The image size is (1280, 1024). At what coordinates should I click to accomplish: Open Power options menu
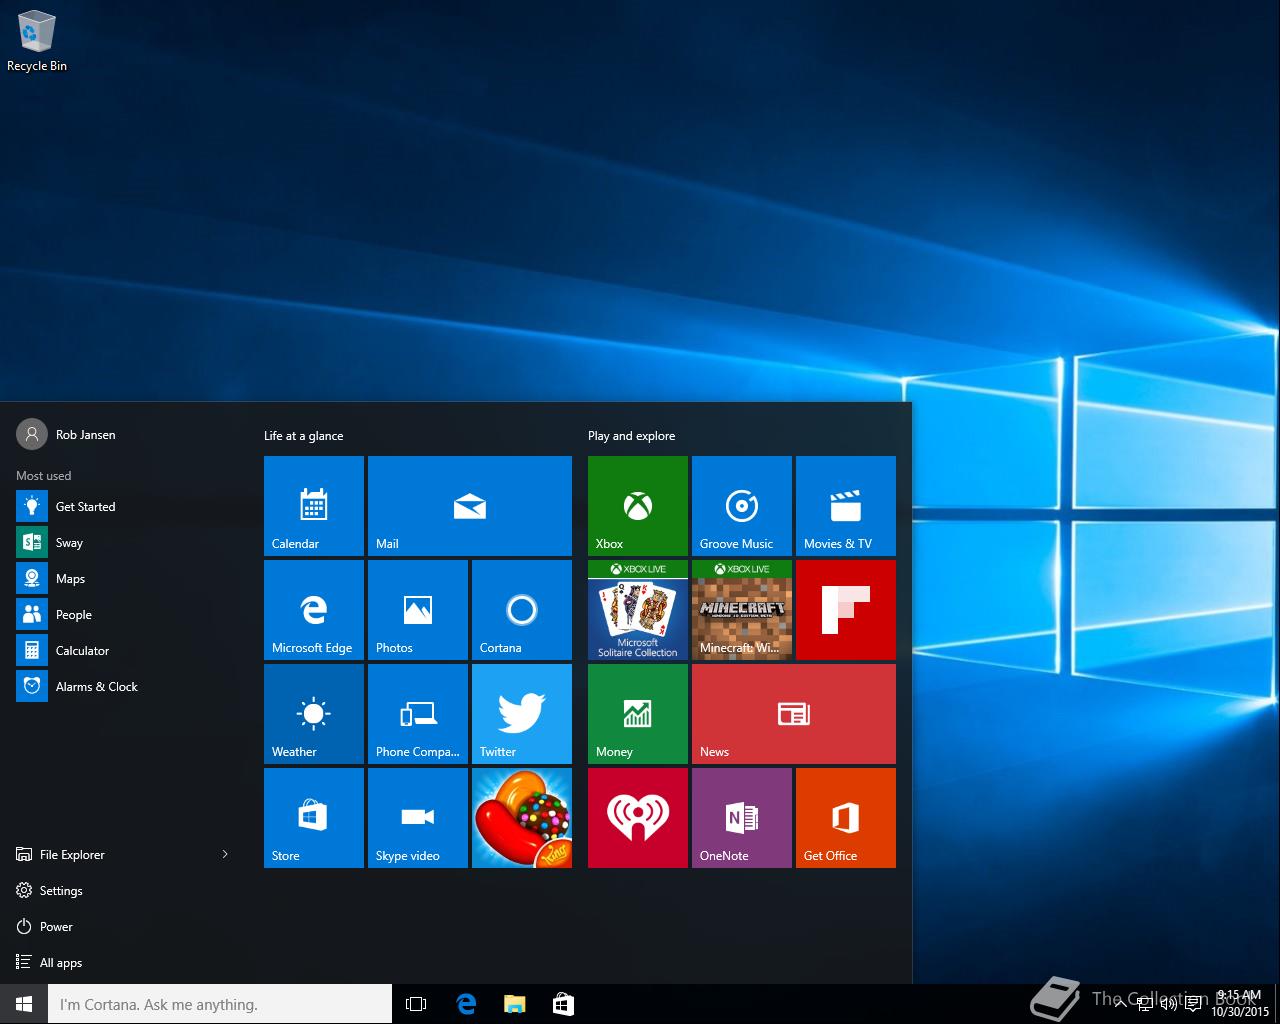(56, 927)
